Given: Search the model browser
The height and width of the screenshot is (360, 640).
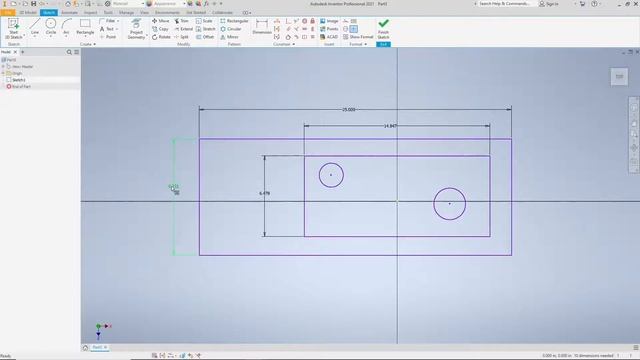Looking at the screenshot, I should pyautogui.click(x=69, y=52).
